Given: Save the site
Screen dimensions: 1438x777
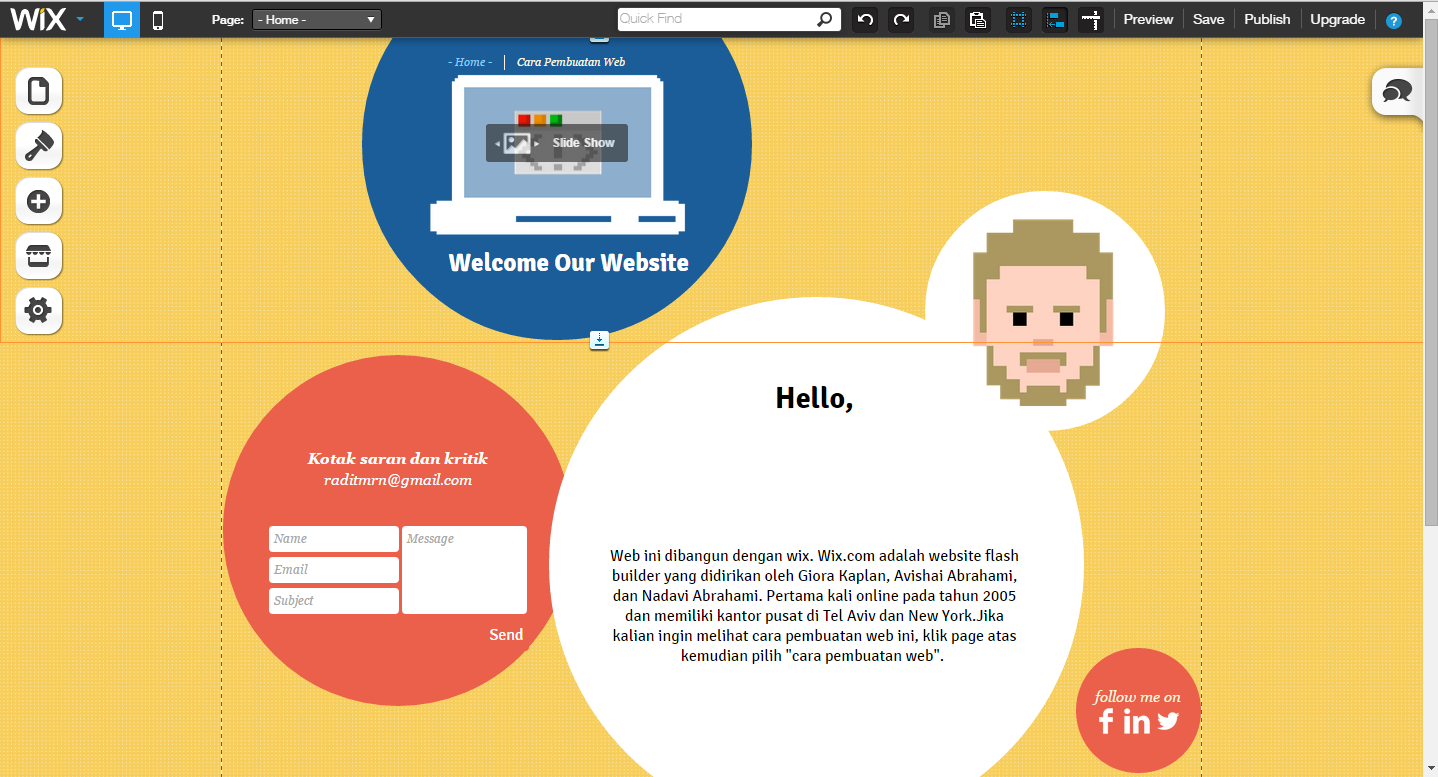Looking at the screenshot, I should coord(1208,19).
